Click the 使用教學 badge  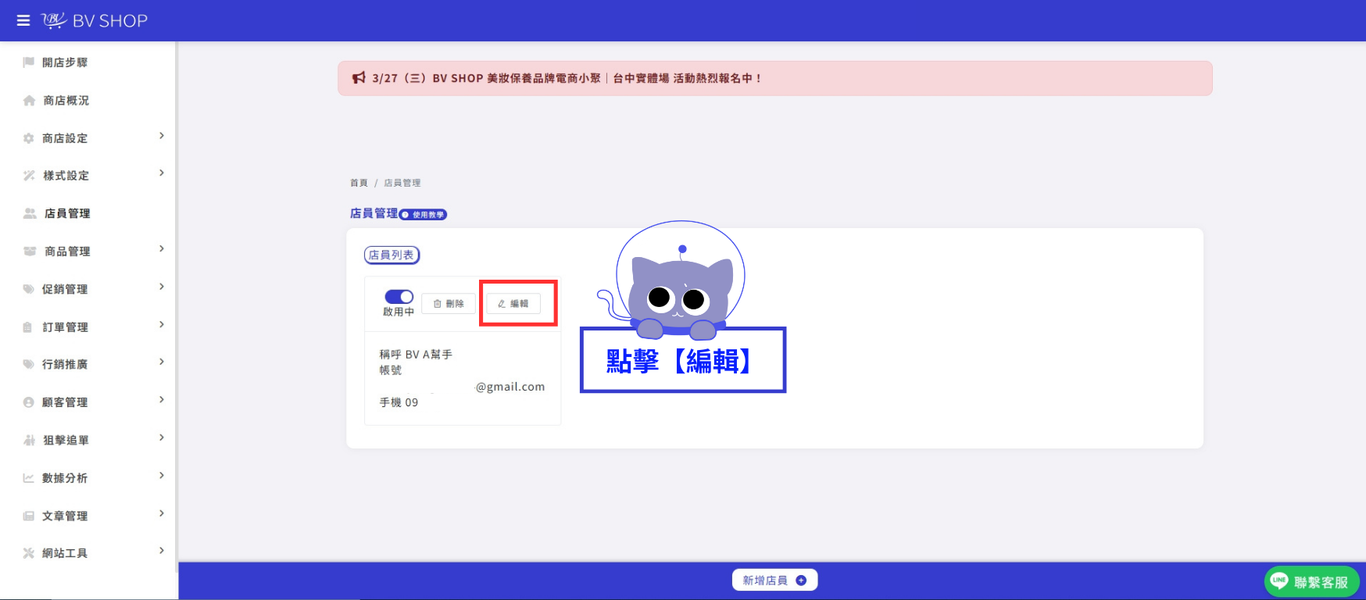(423, 215)
